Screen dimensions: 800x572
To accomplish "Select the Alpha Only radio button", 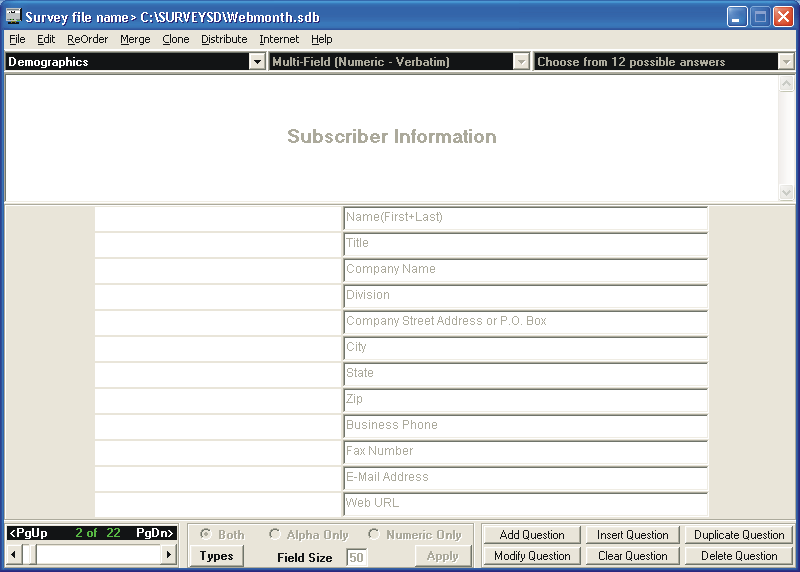I will 274,534.
